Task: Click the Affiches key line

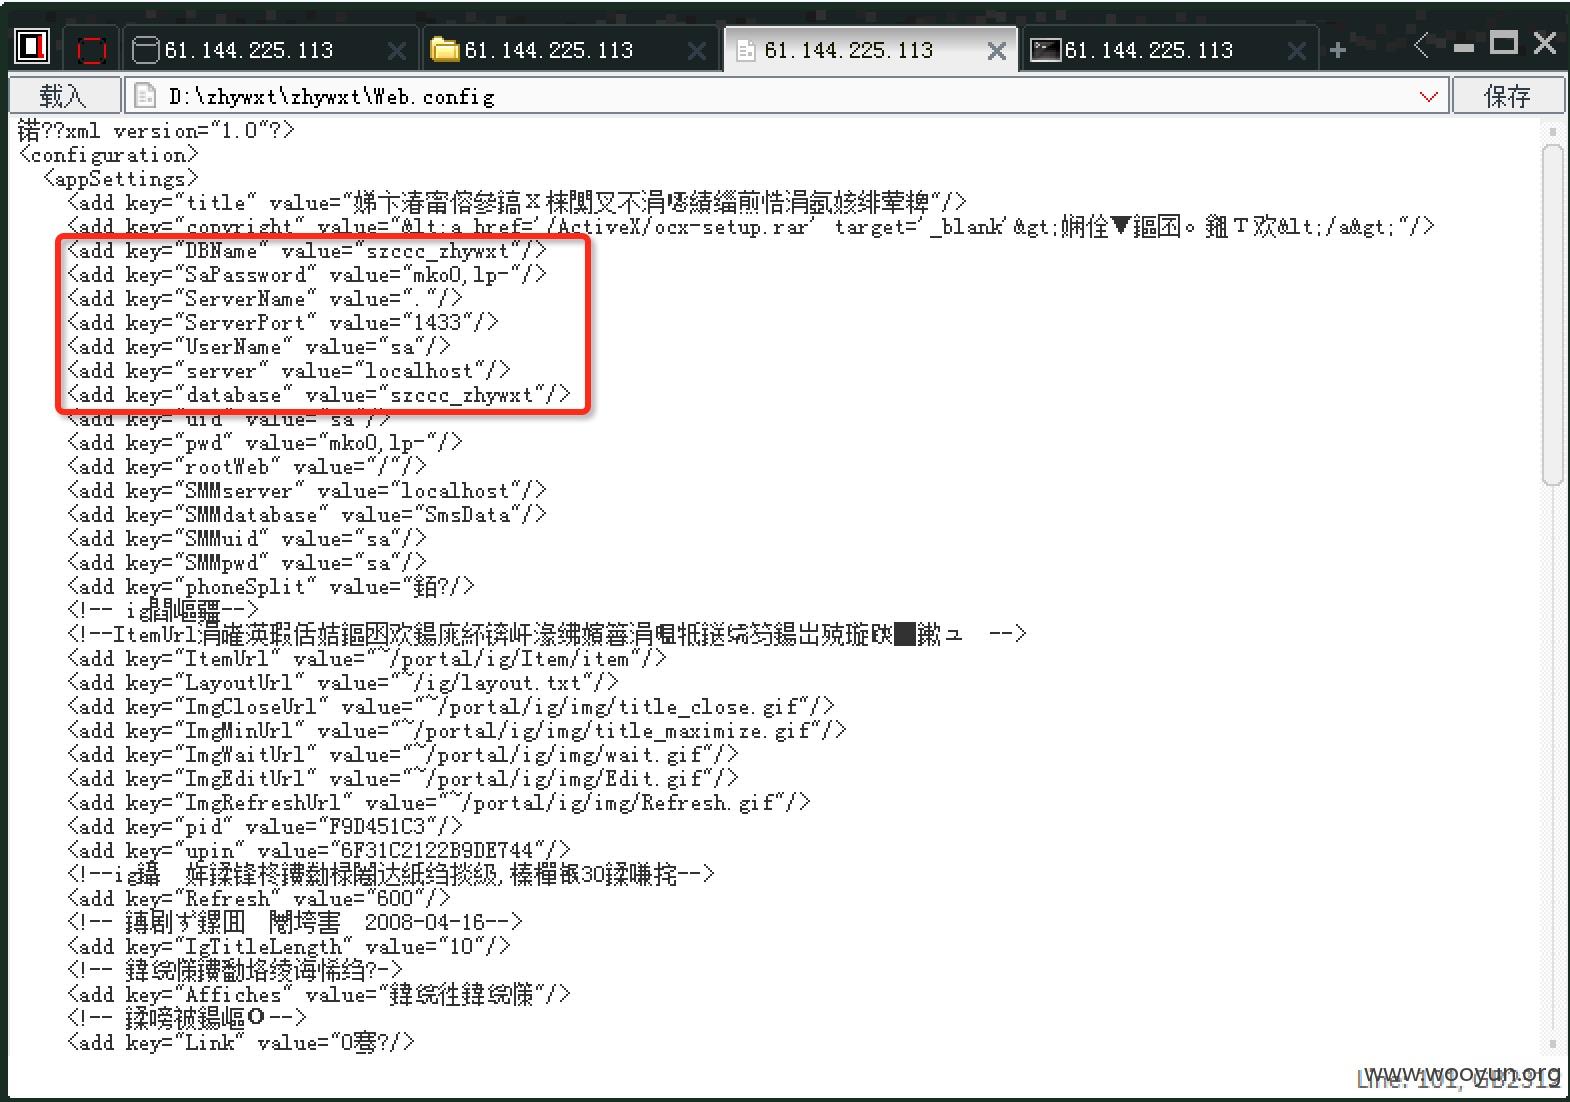Action: point(318,995)
